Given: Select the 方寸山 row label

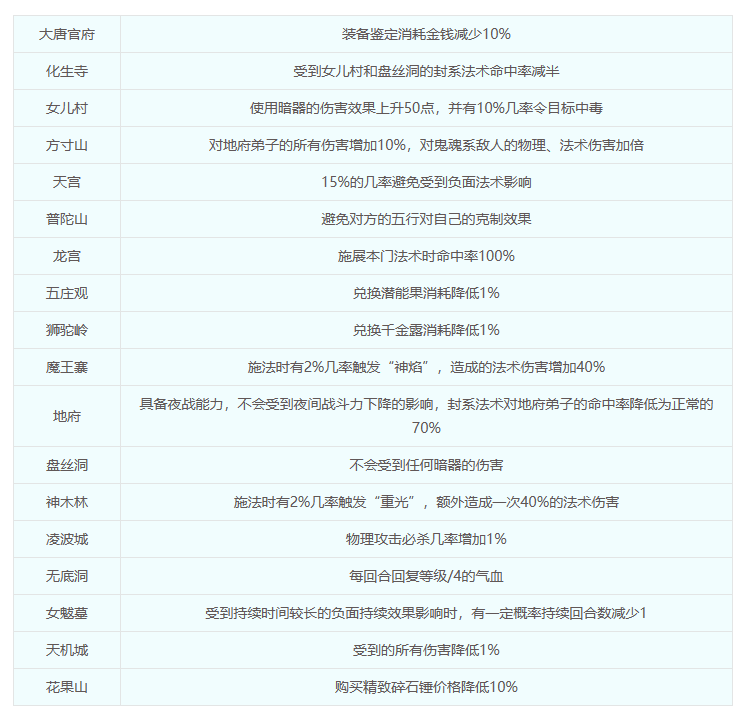Looking at the screenshot, I should (x=67, y=145).
